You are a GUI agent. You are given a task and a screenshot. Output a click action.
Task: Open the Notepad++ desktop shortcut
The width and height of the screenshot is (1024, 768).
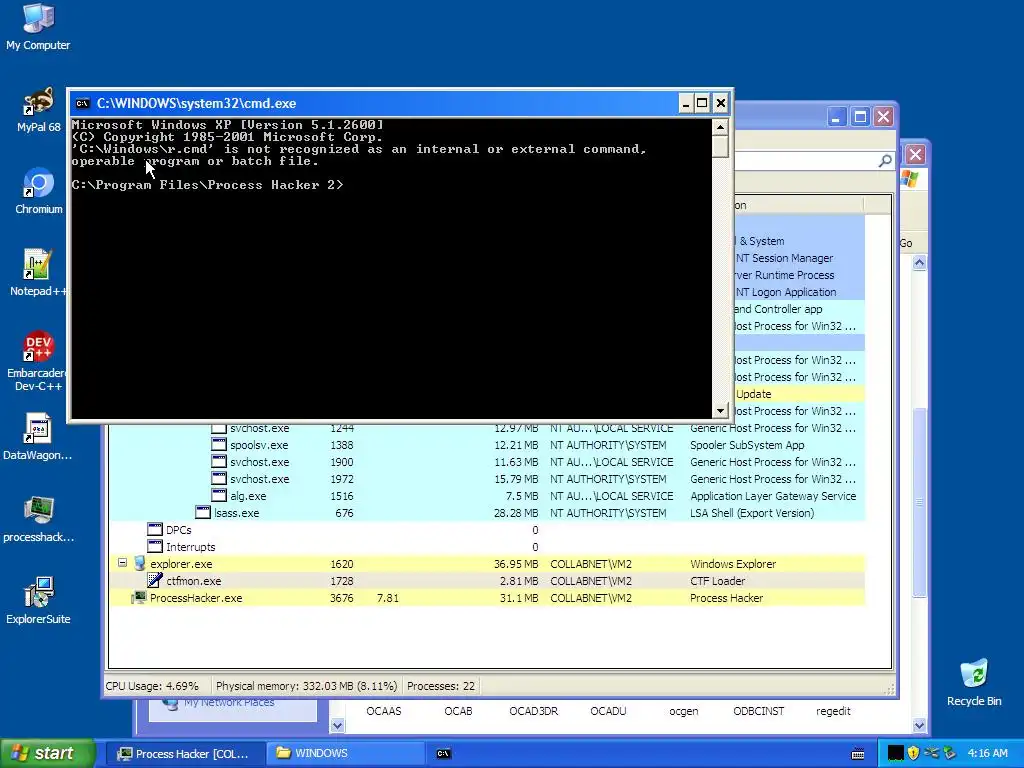pyautogui.click(x=38, y=273)
